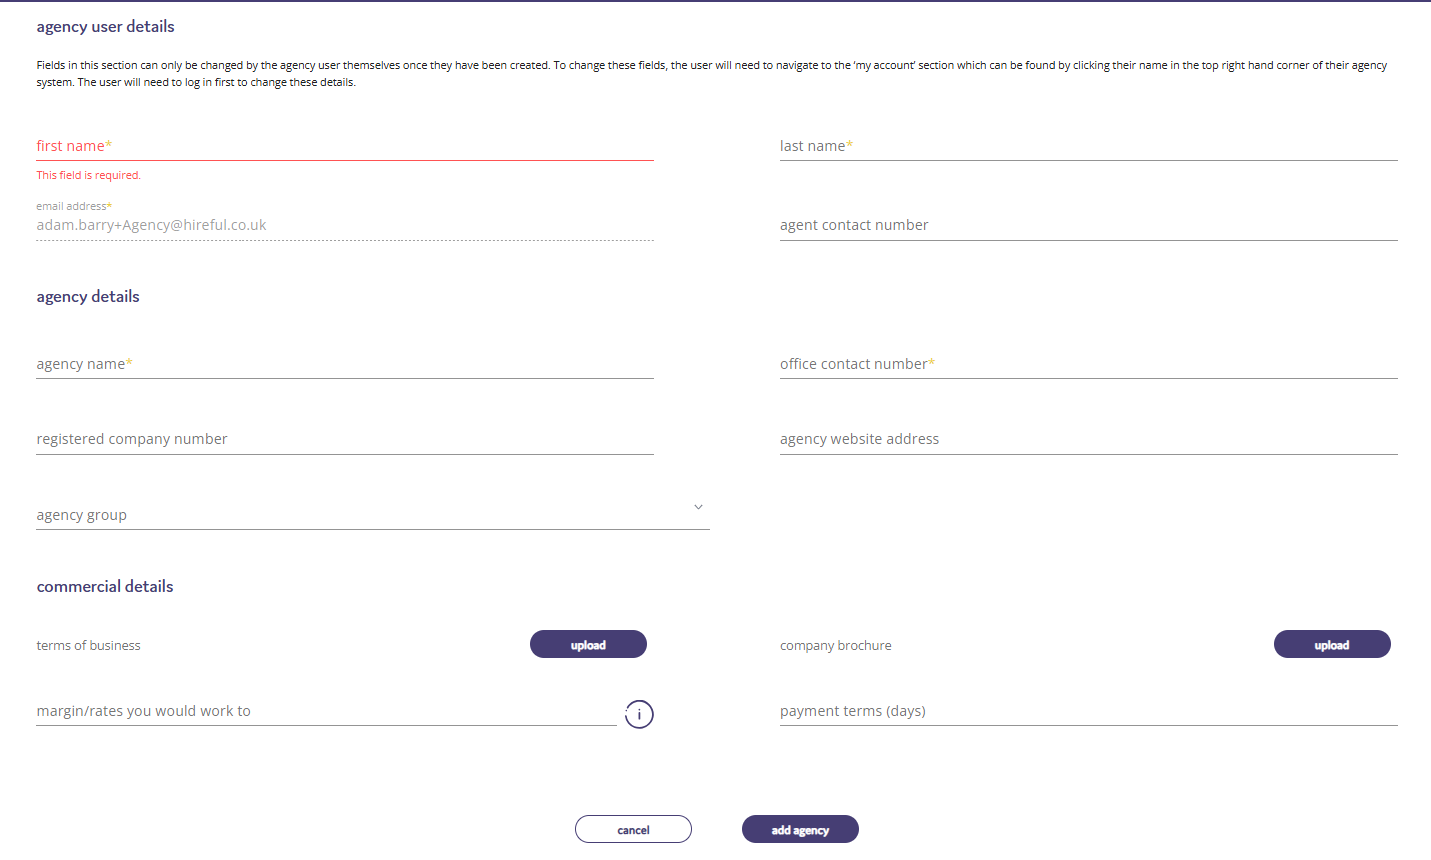Select the last name input field
The width and height of the screenshot is (1431, 860).
[x=1088, y=146]
